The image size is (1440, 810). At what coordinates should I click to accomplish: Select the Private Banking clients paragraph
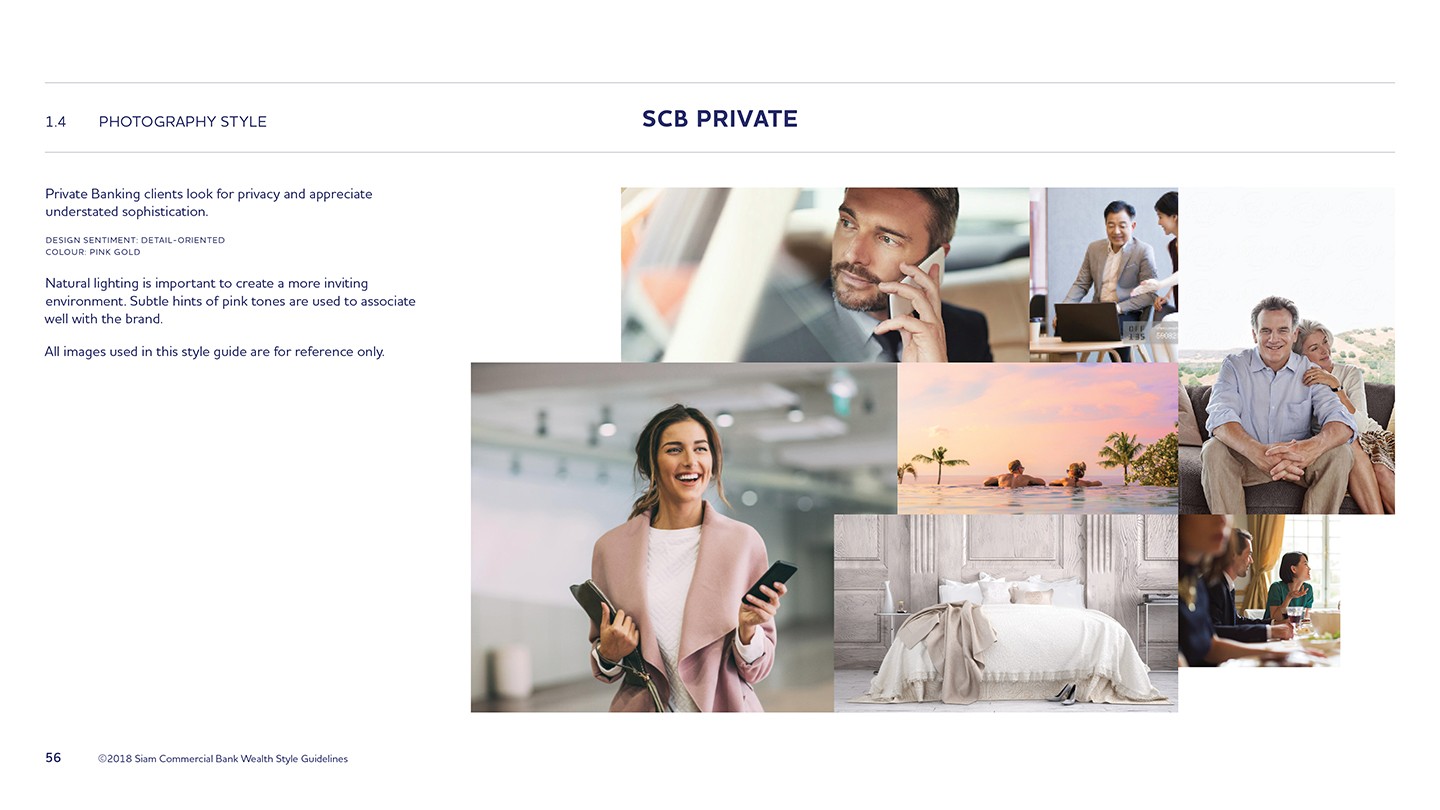[x=209, y=202]
